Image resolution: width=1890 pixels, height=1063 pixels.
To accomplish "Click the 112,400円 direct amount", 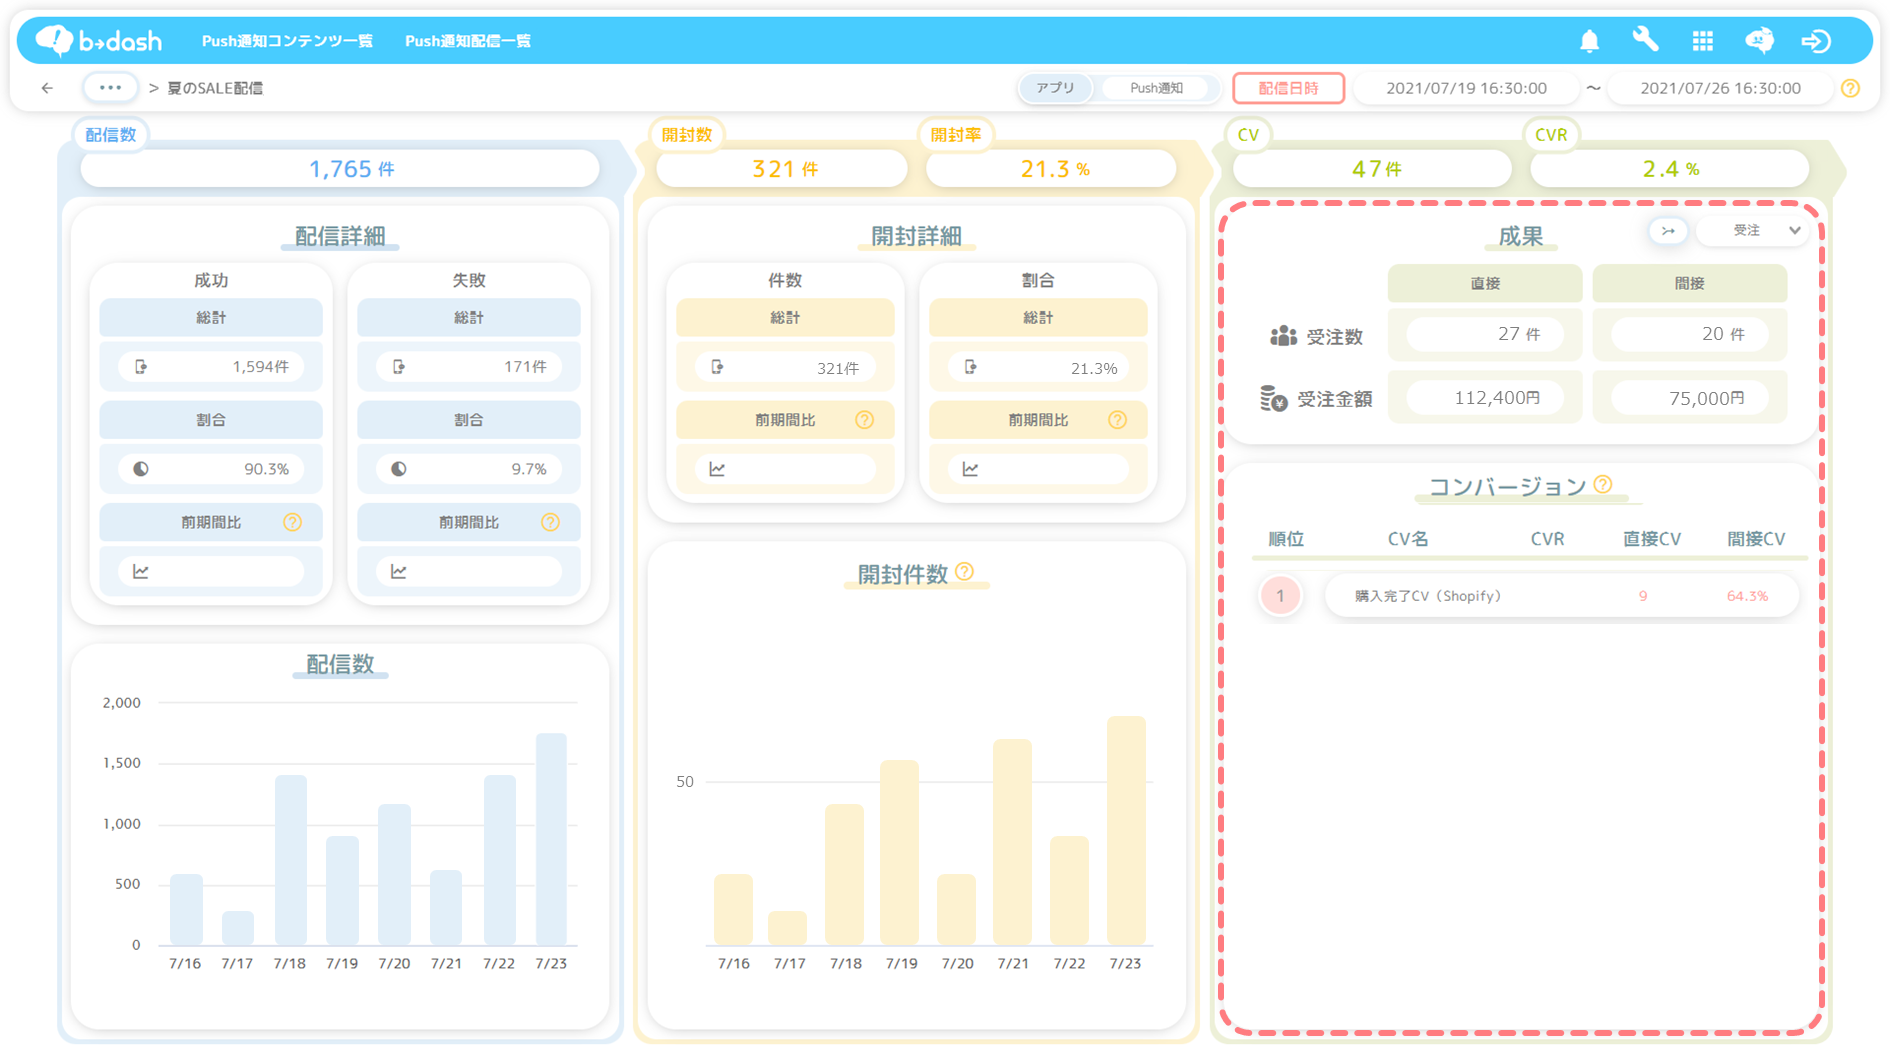I will [x=1485, y=398].
